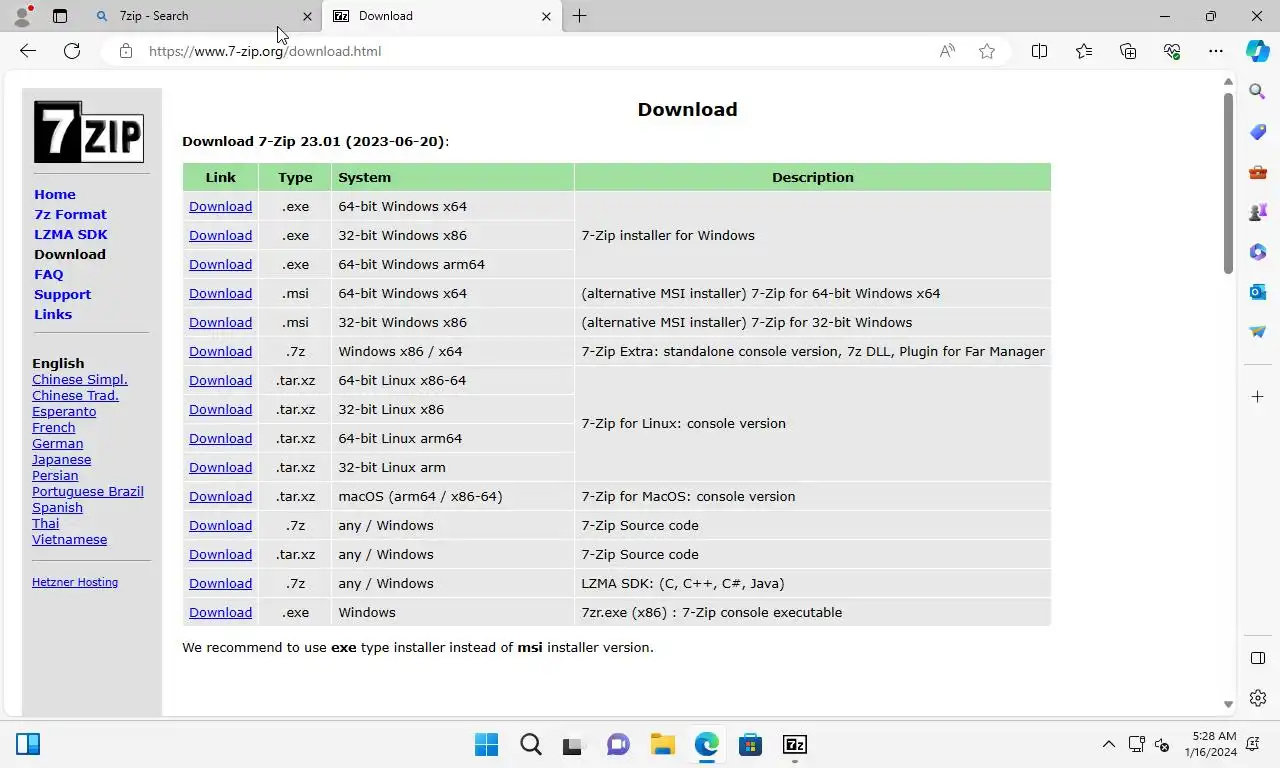The image size is (1280, 768).
Task: Click the browser back arrow
Action: pos(28,51)
